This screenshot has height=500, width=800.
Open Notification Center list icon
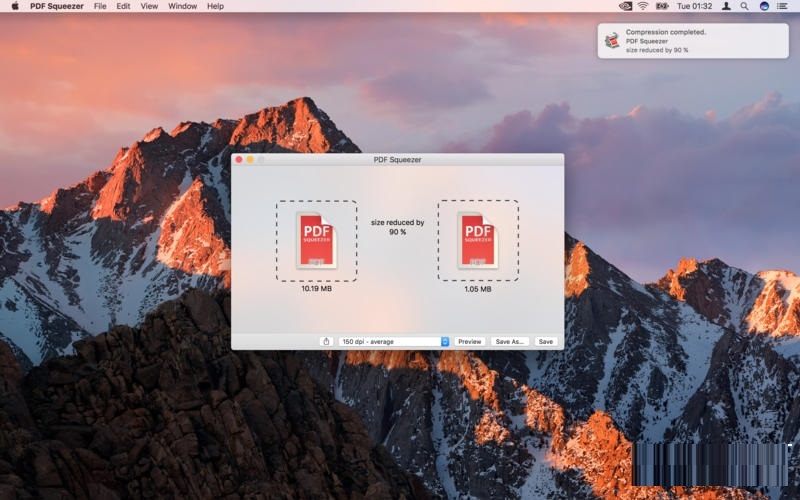click(x=782, y=6)
